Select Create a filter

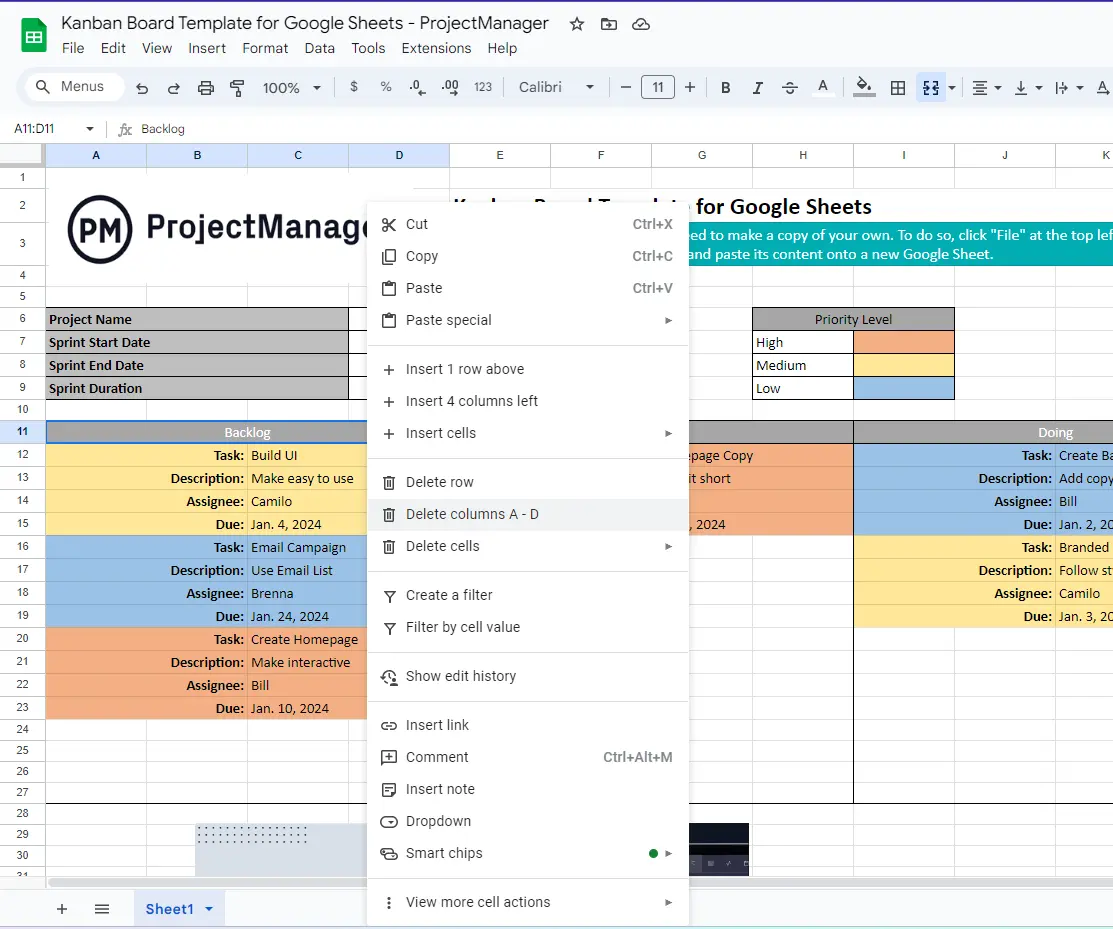coord(527,595)
